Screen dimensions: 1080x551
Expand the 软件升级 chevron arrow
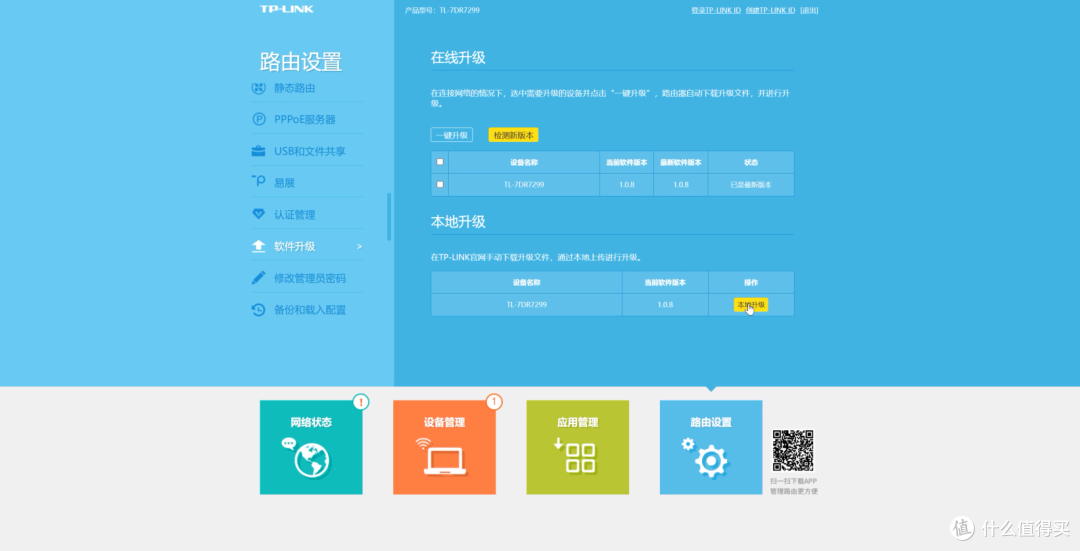(359, 247)
